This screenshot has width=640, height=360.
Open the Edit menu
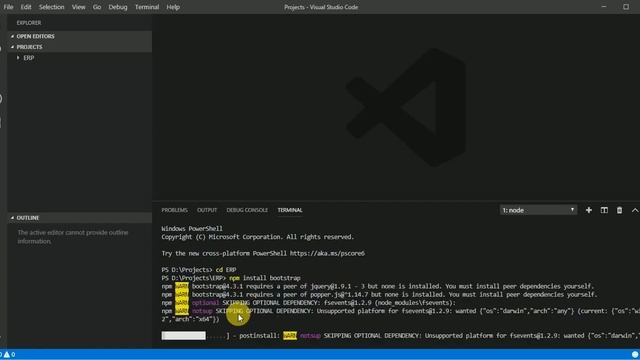click(x=26, y=7)
